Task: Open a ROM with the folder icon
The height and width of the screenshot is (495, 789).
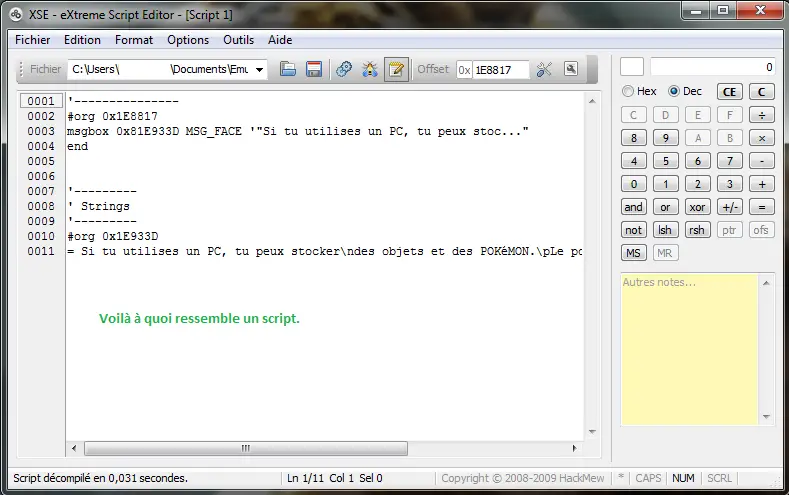Action: (288, 69)
